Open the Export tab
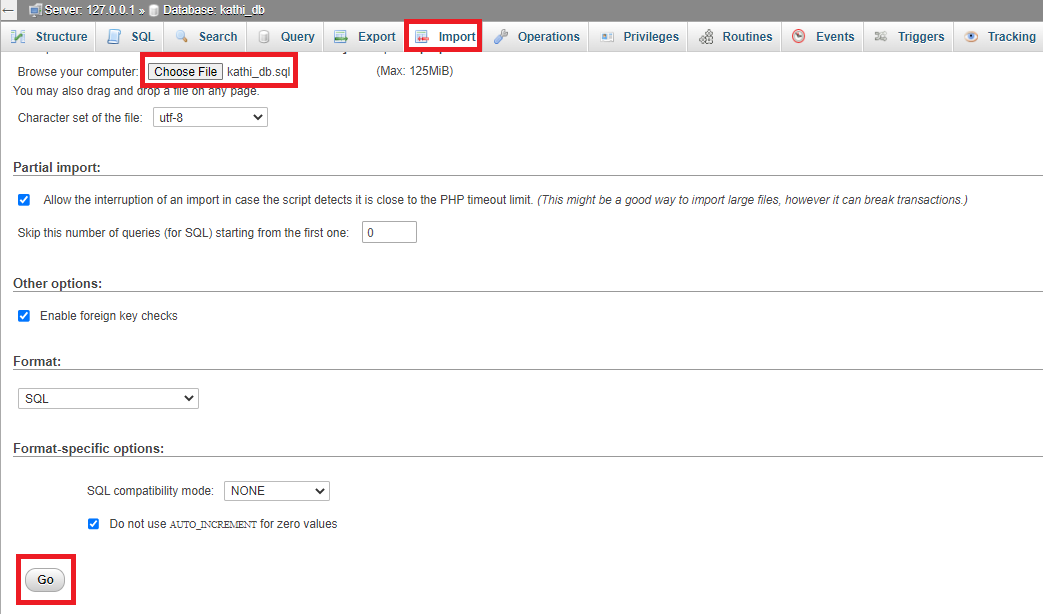 [365, 37]
